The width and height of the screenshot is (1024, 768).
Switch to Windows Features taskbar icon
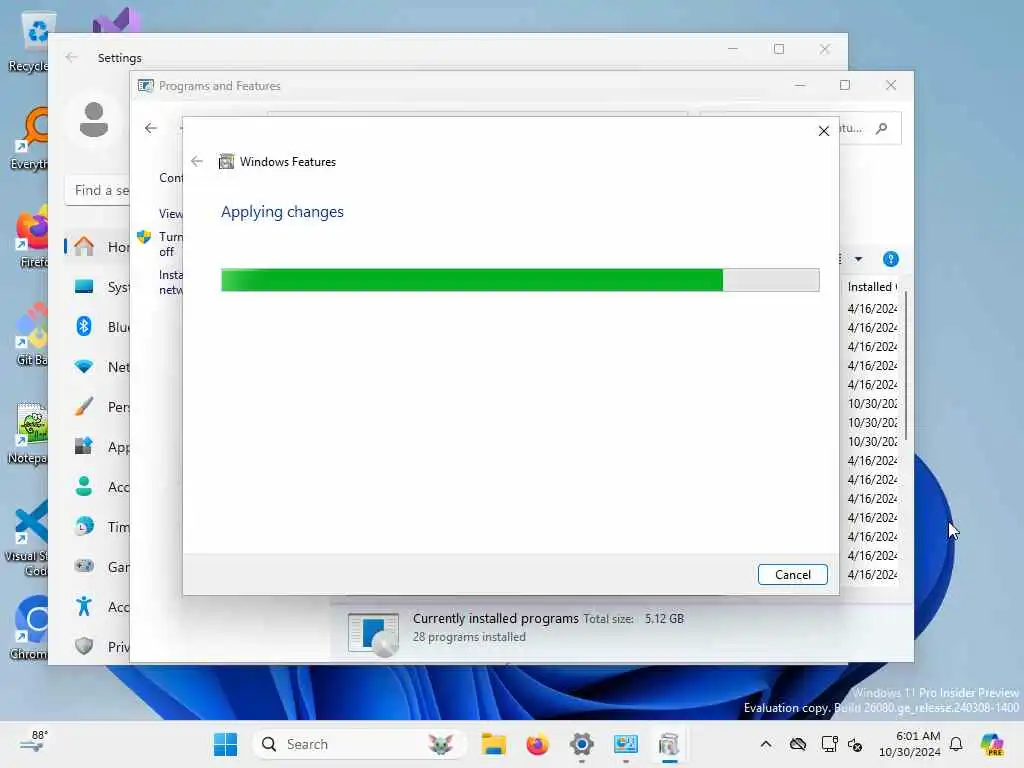click(x=669, y=744)
